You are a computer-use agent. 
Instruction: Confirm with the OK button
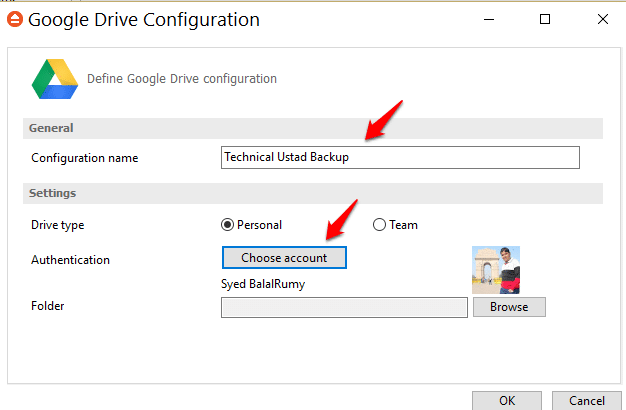coord(507,400)
